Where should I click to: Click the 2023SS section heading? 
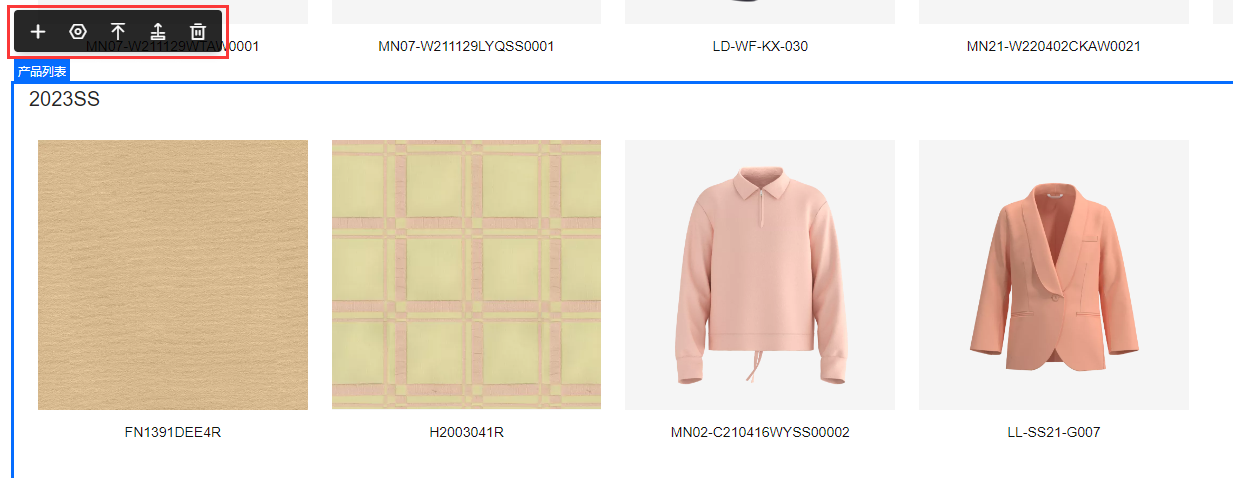(64, 99)
